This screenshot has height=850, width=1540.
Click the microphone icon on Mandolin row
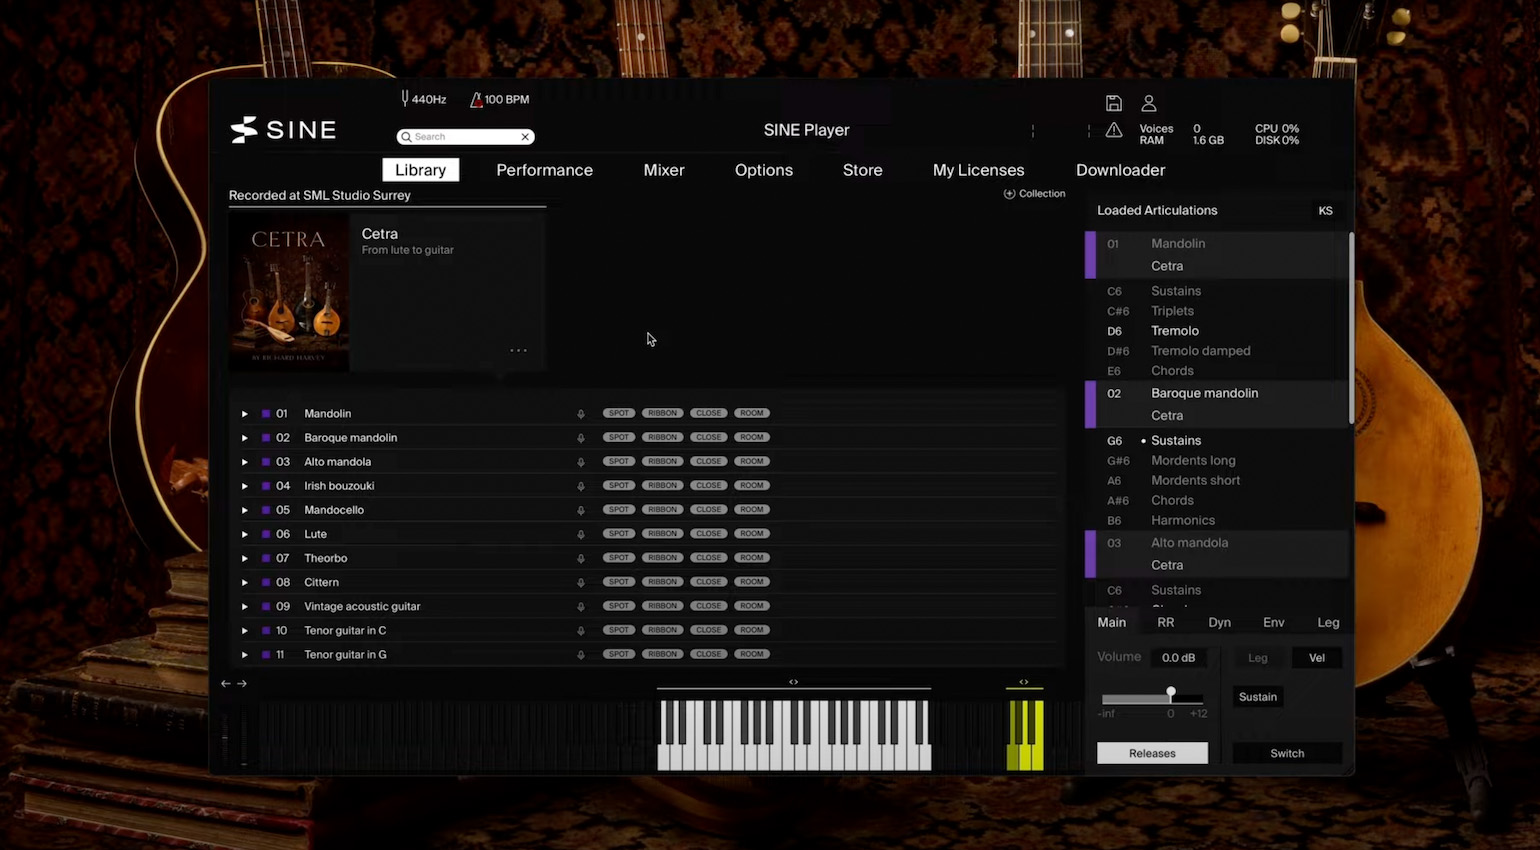click(580, 414)
